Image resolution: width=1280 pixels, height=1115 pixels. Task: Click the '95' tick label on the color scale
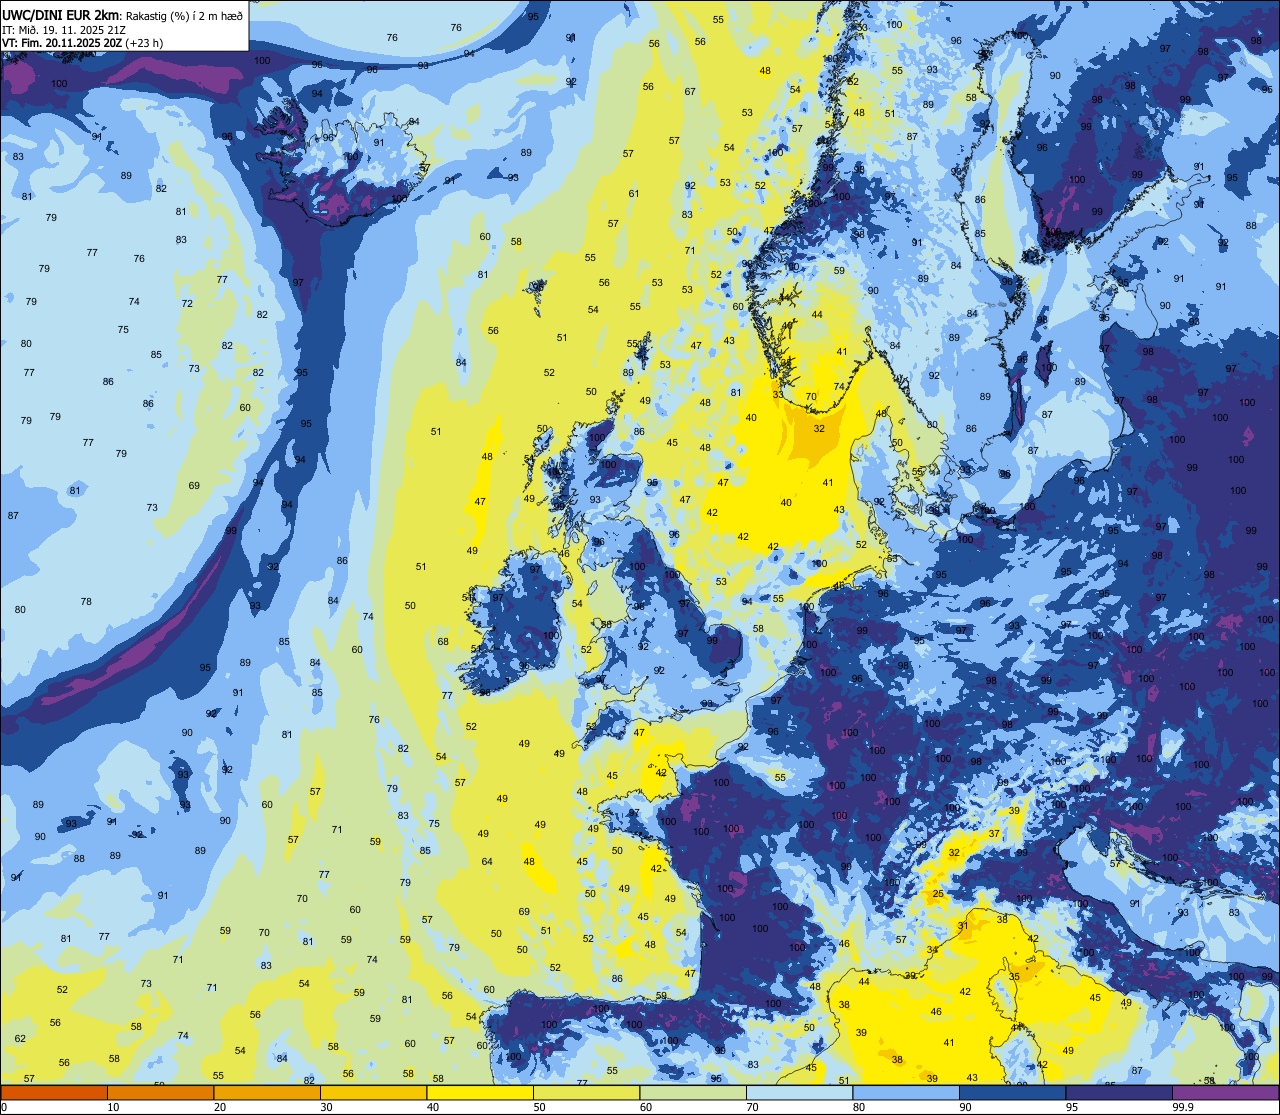pyautogui.click(x=1072, y=1107)
